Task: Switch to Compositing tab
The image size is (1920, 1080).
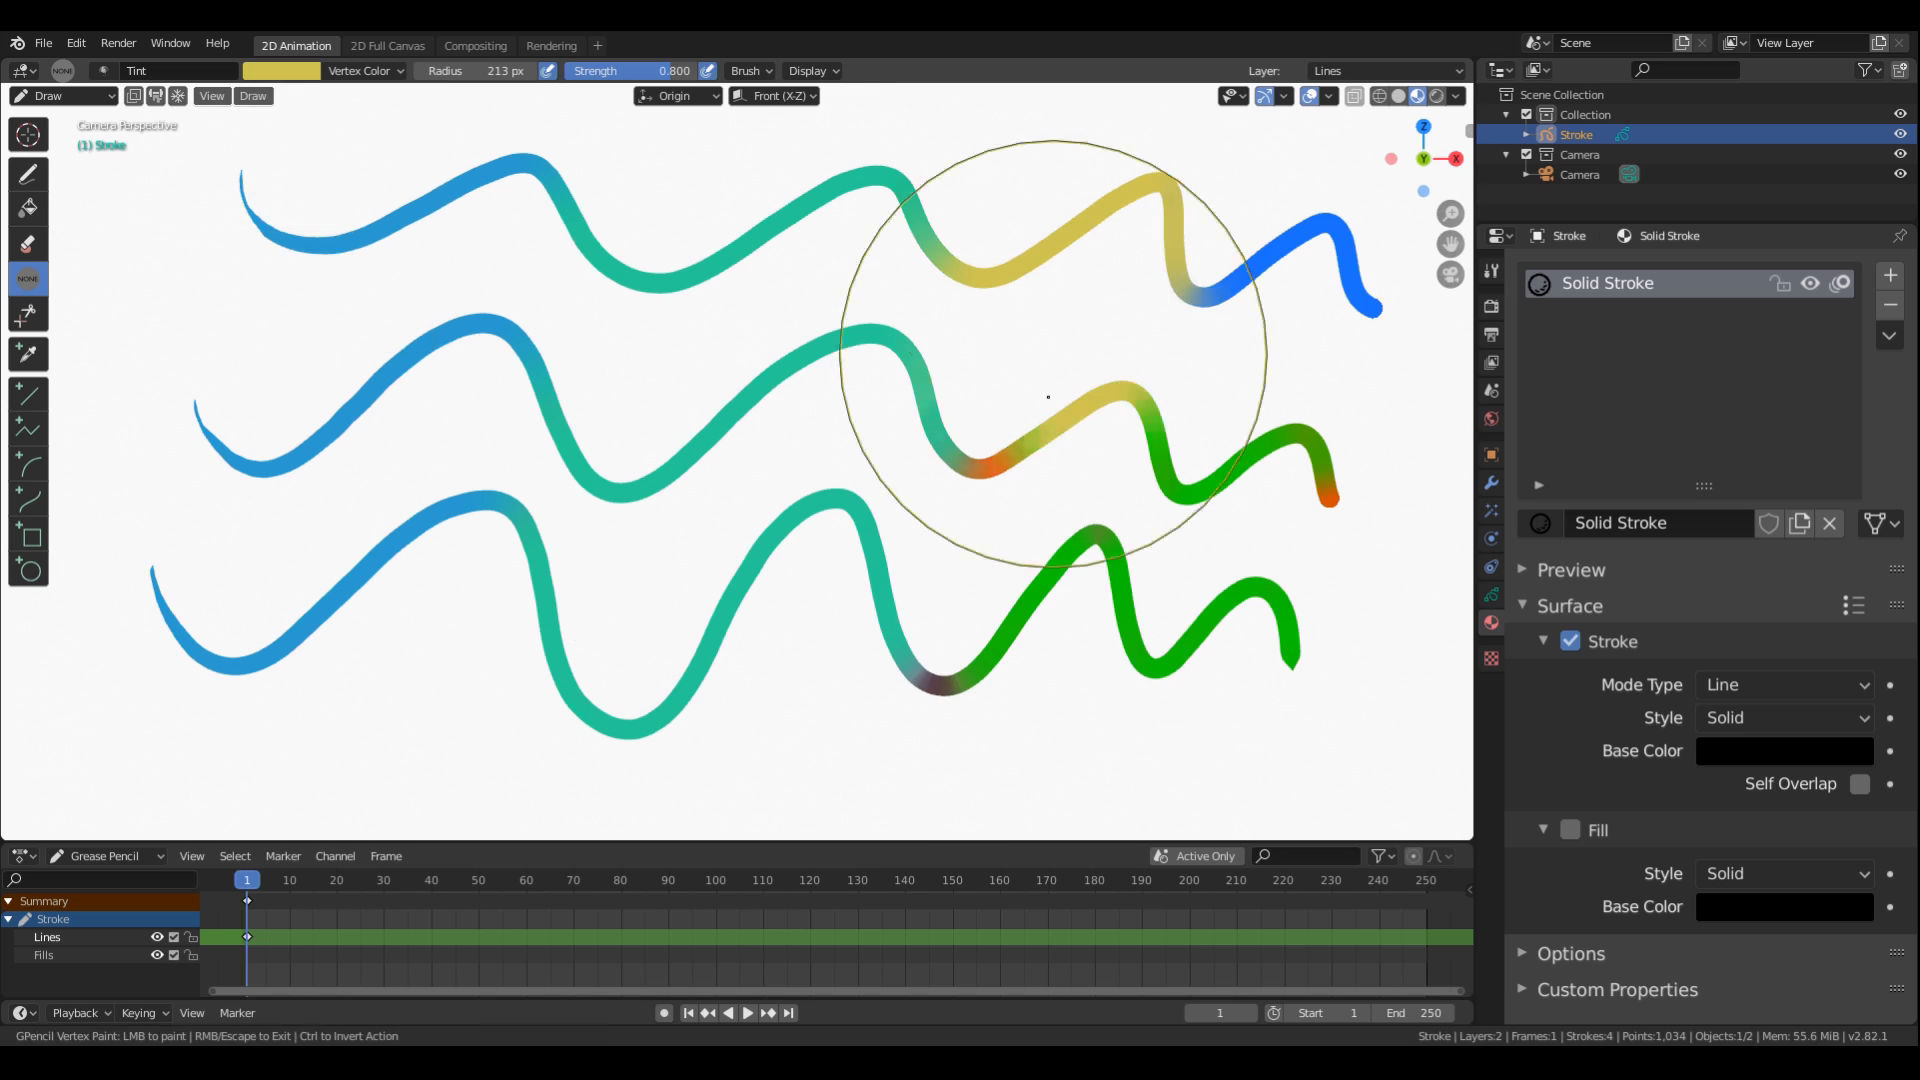Action: 476,44
